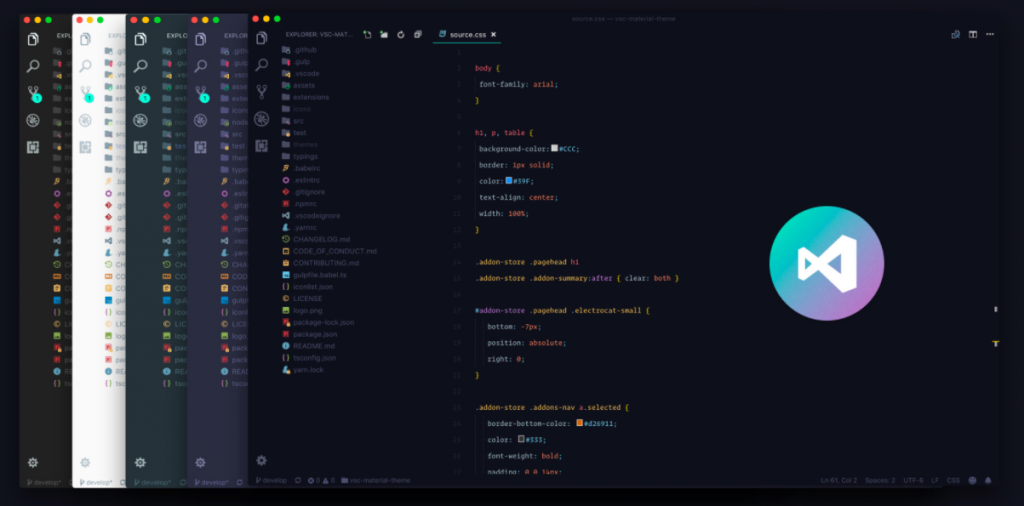1024x506 pixels.
Task: Click the #333 color swatch
Action: point(521,439)
